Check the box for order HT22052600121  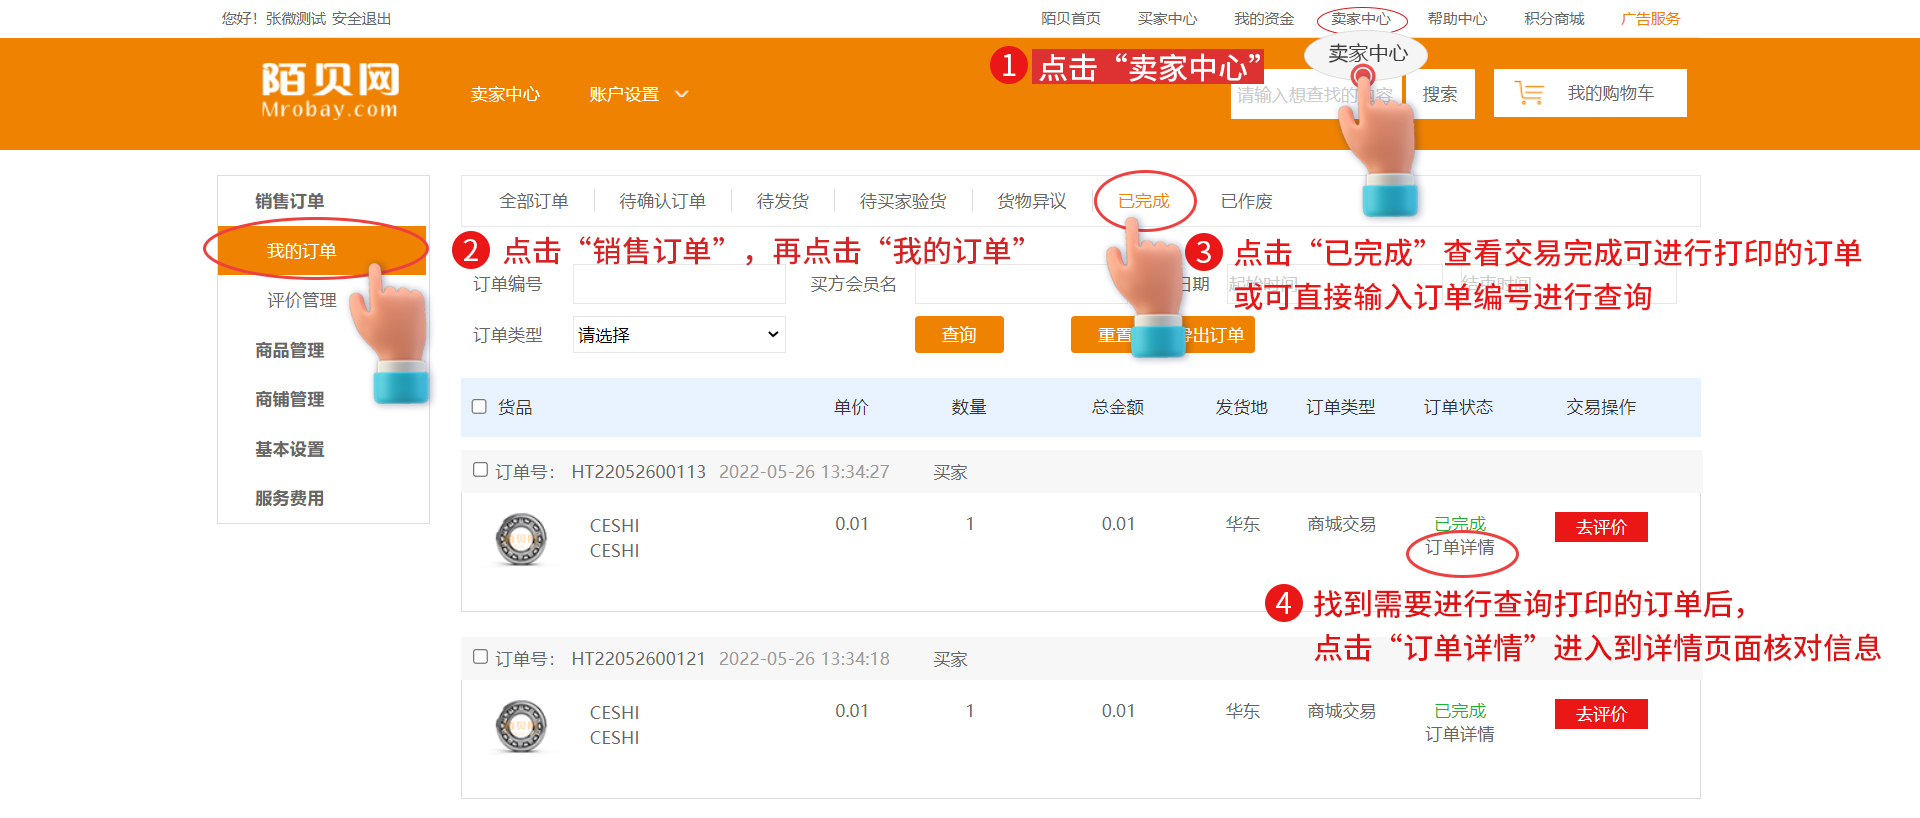pos(480,657)
